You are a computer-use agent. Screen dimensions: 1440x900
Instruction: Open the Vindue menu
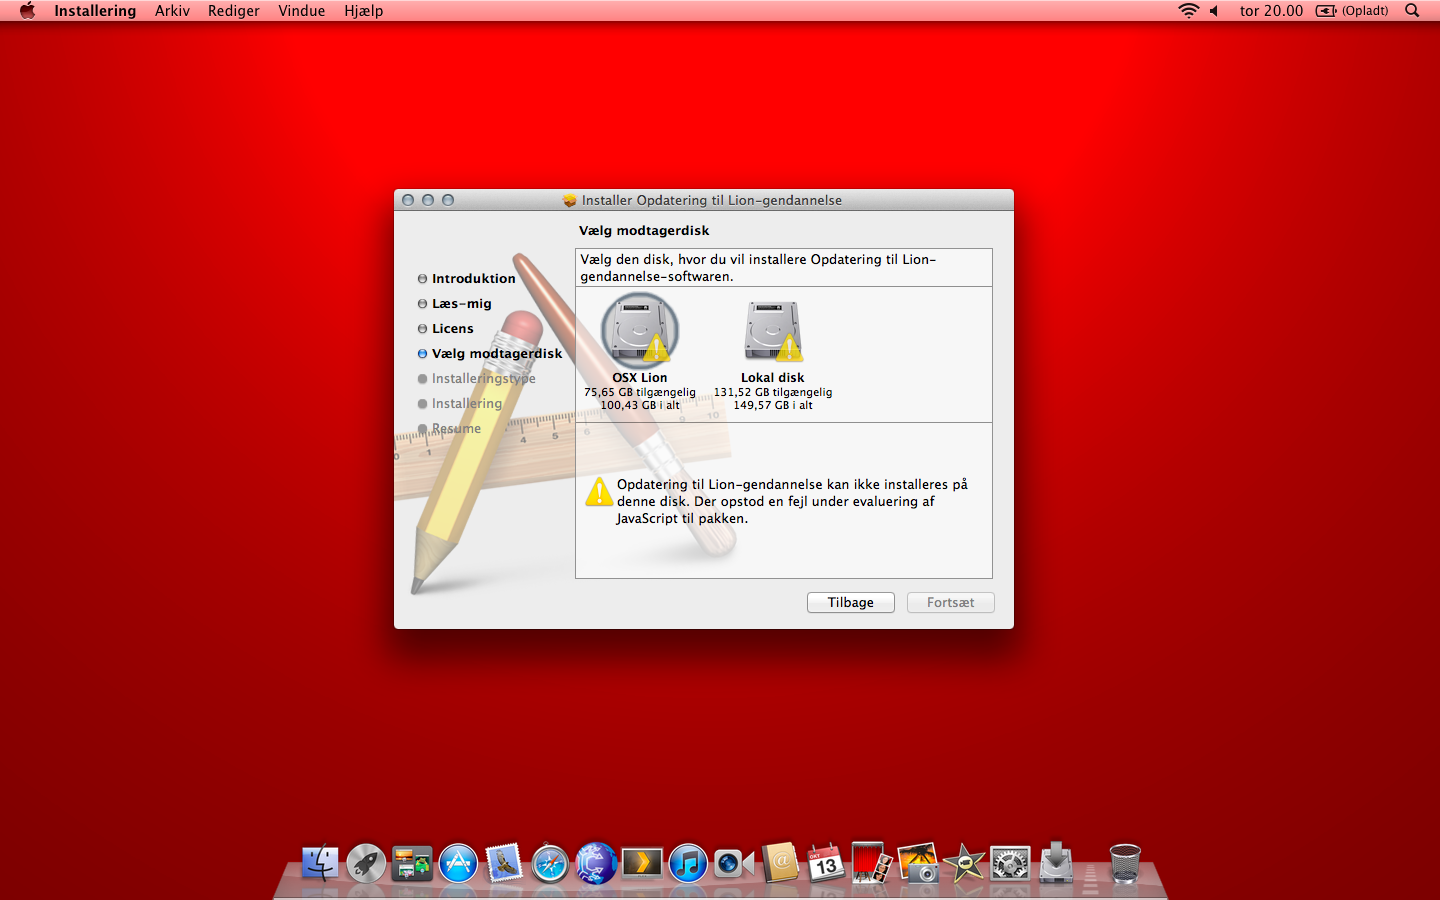click(302, 11)
